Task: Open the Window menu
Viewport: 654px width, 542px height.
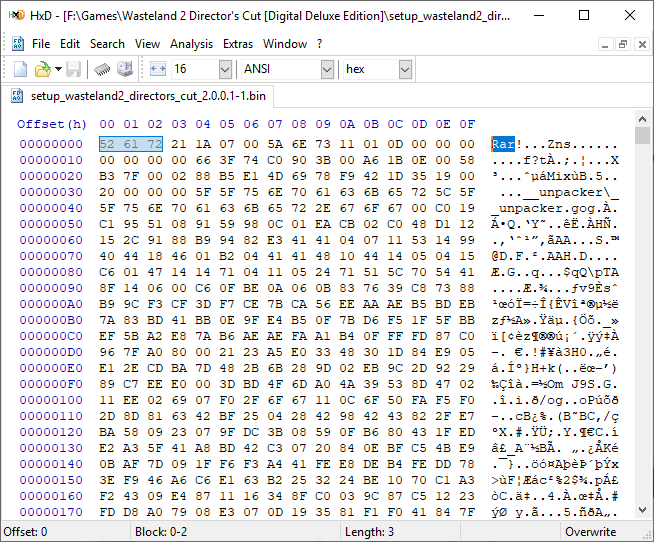Action: point(284,44)
